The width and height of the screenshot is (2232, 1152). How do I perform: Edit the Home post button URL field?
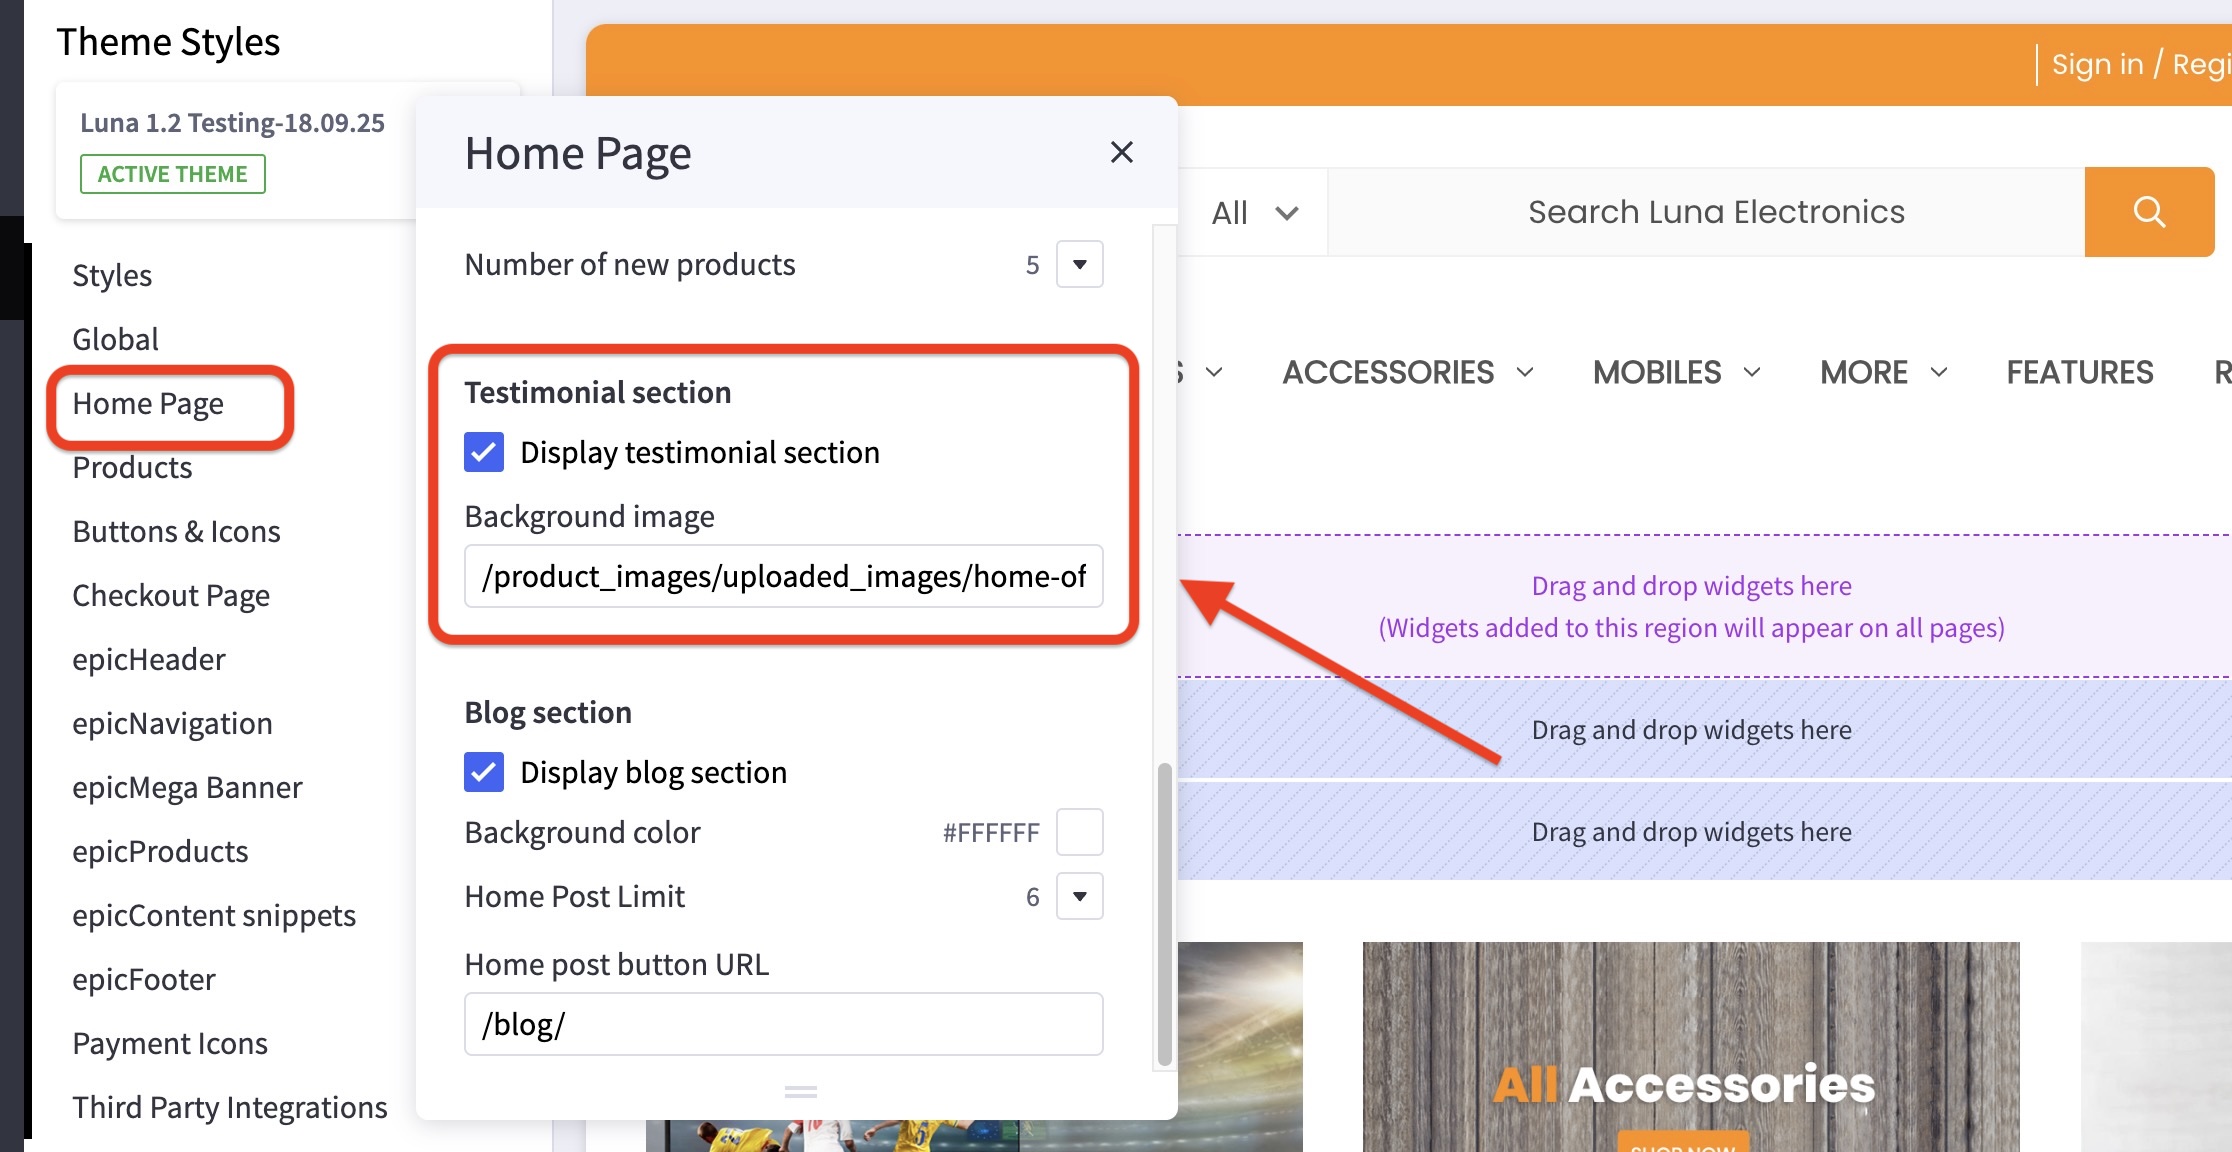[x=783, y=1023]
